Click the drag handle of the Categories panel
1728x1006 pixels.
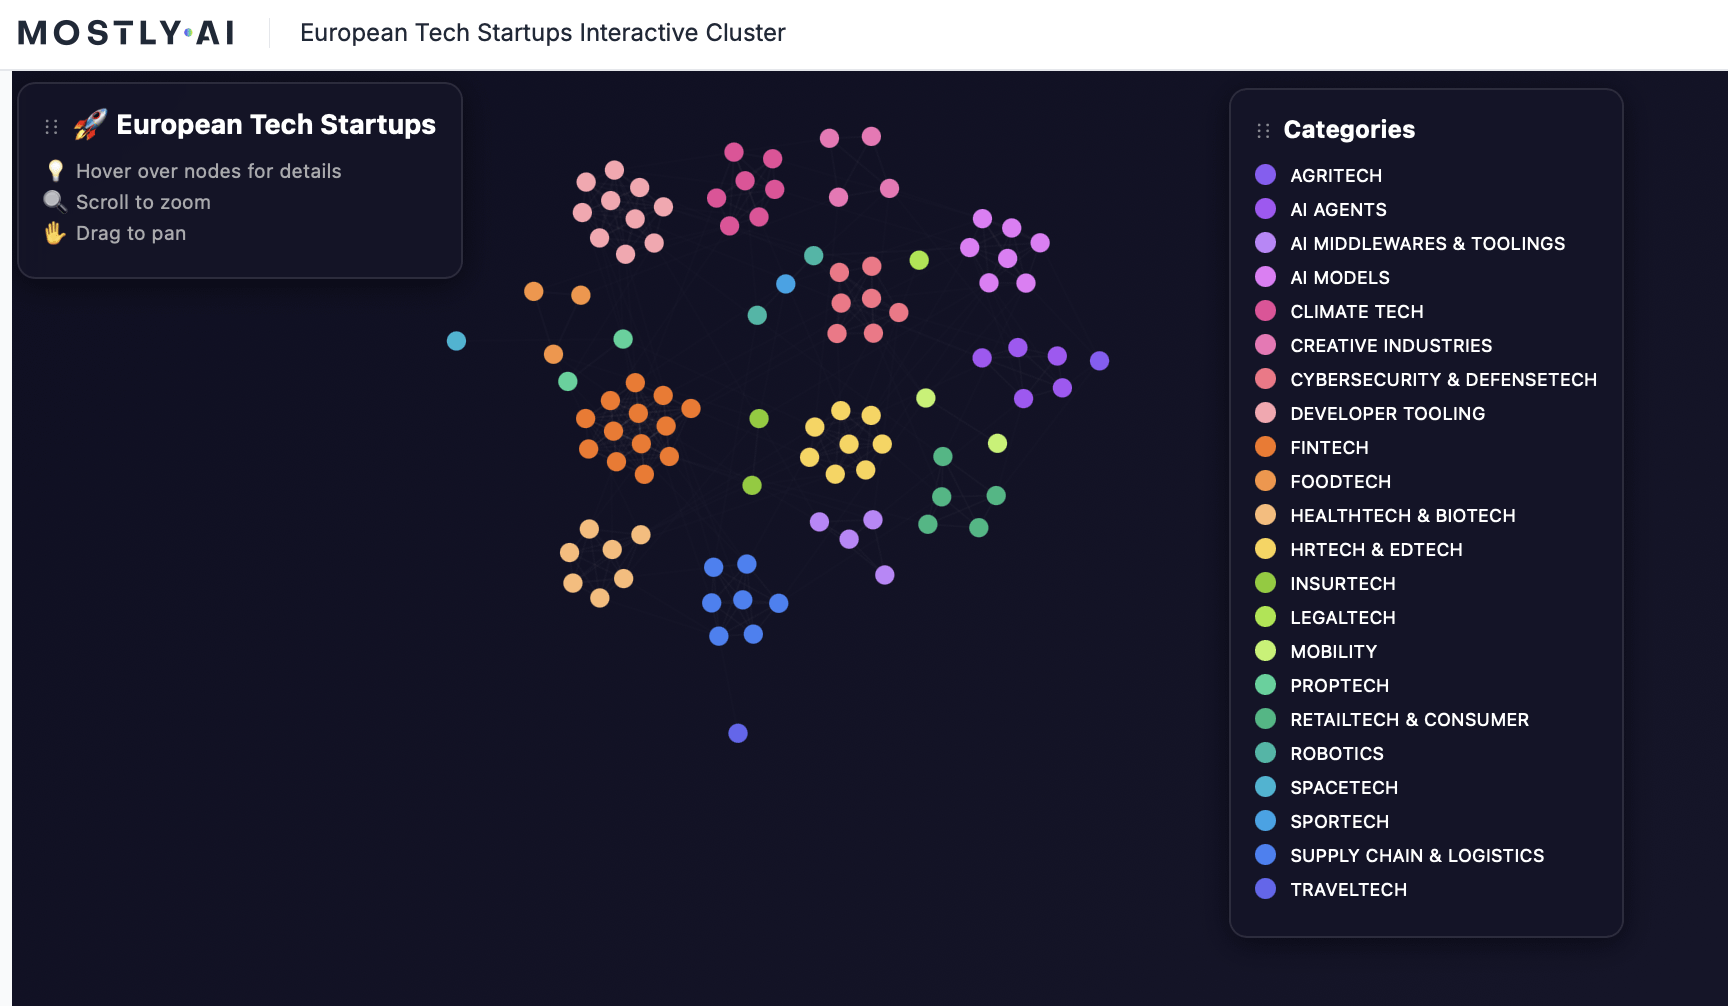pyautogui.click(x=1263, y=131)
